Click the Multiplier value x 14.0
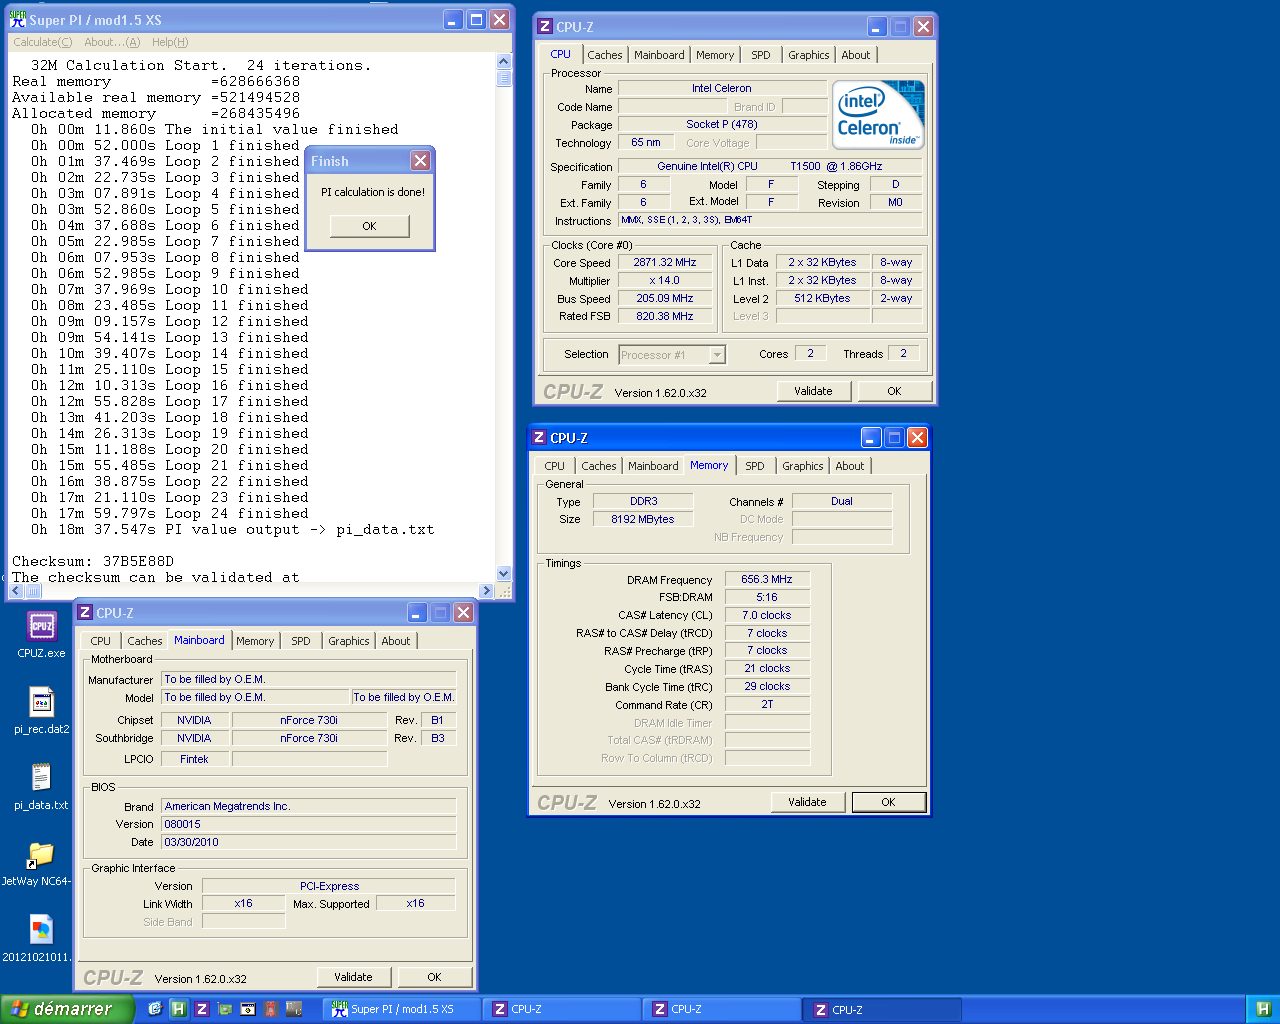The height and width of the screenshot is (1024, 1280). 664,280
